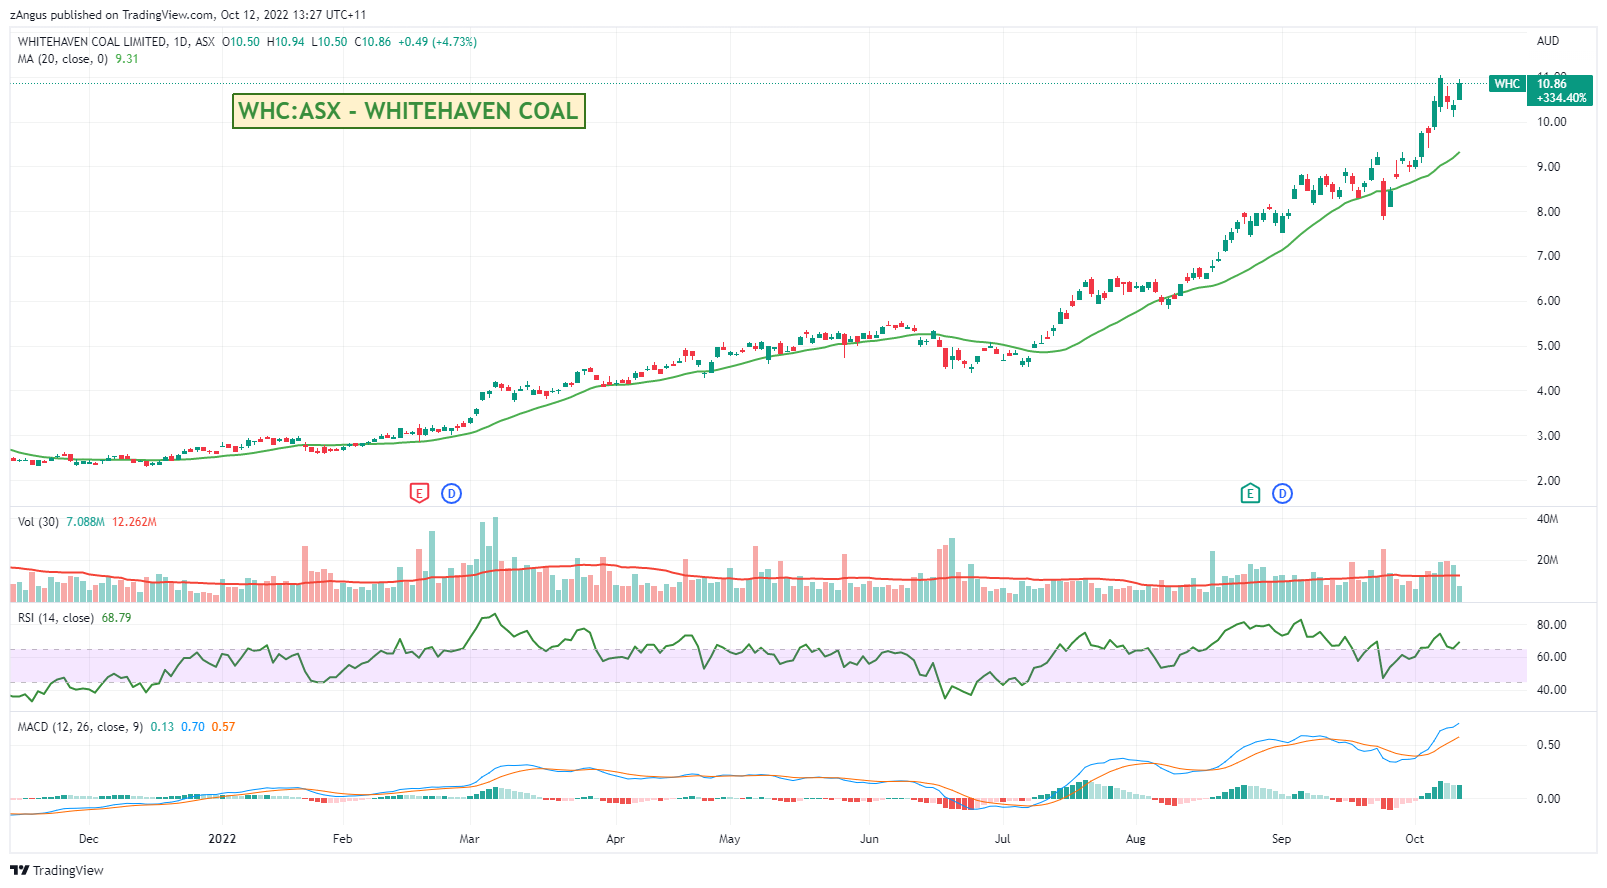Click the Oct label on the time axis

1415,839
